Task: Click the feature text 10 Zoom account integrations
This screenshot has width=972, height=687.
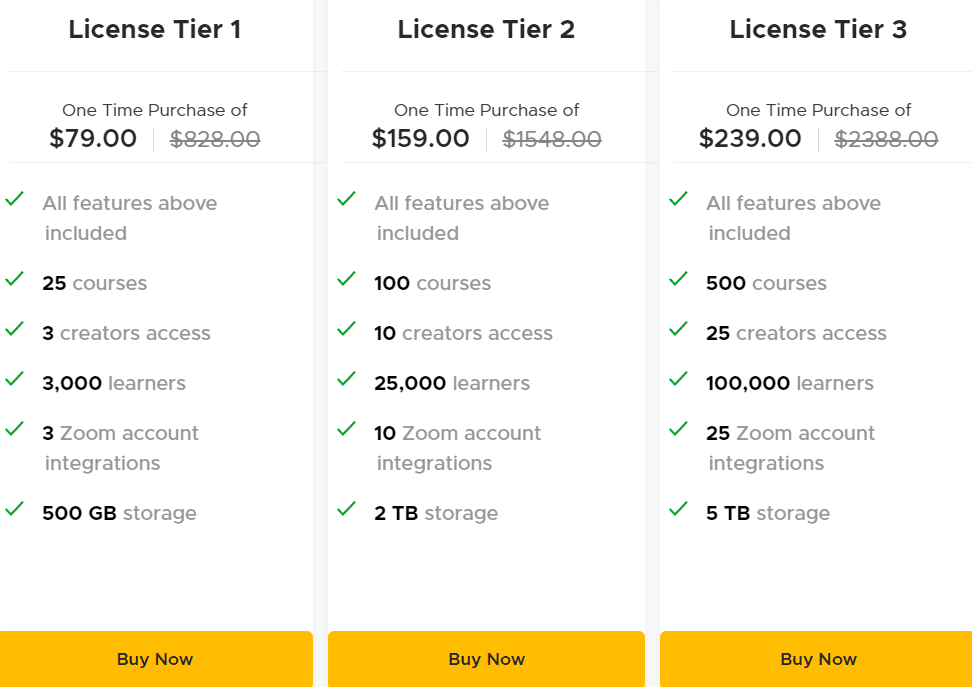Action: [456, 447]
